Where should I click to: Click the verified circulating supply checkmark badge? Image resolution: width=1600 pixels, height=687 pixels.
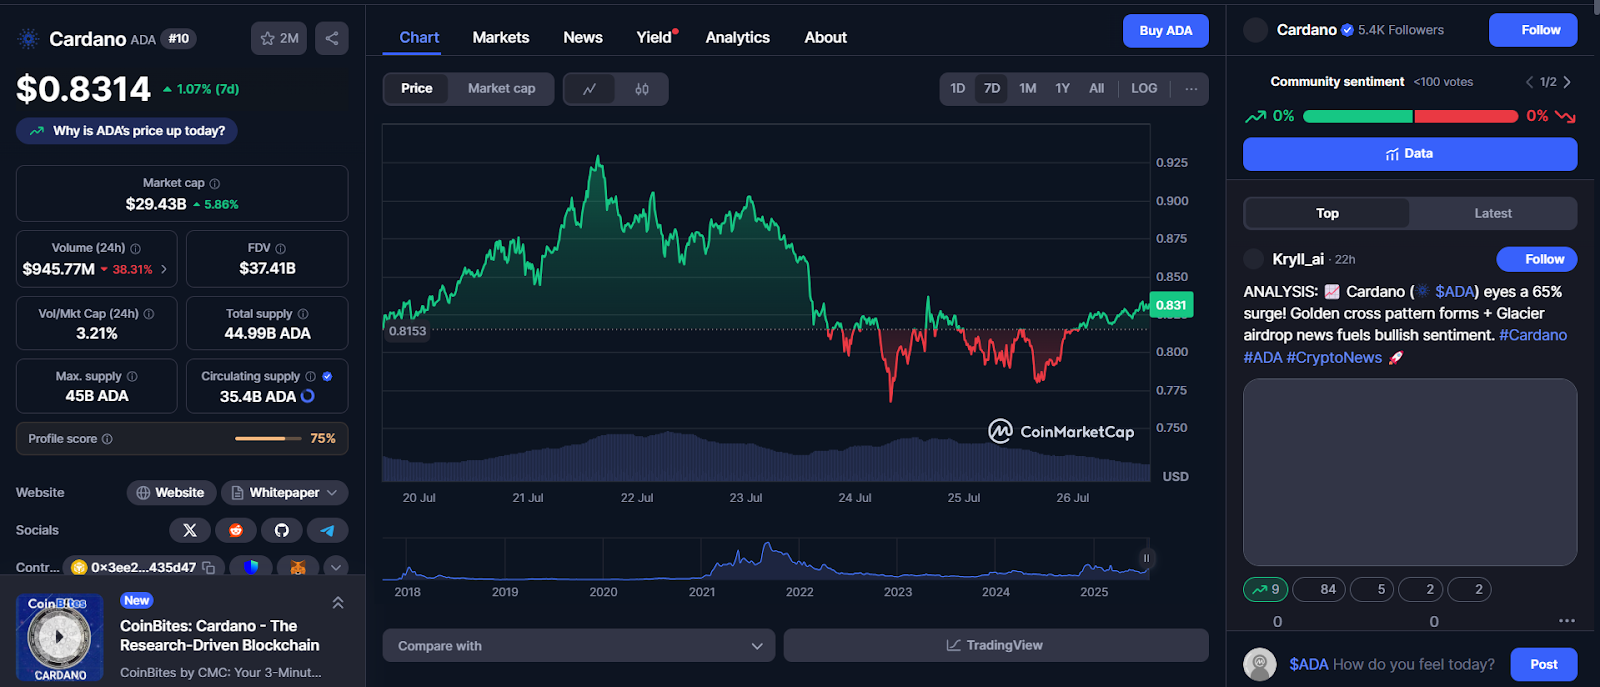click(x=327, y=377)
